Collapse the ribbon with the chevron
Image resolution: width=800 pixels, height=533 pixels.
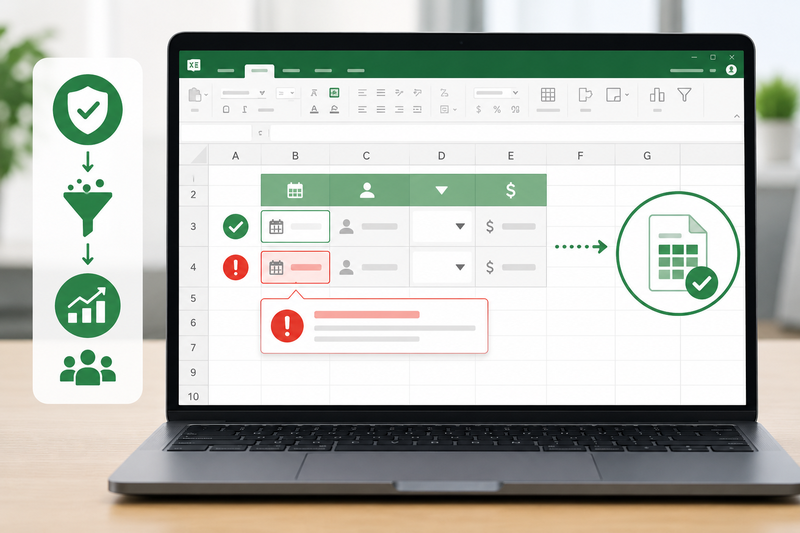click(737, 116)
